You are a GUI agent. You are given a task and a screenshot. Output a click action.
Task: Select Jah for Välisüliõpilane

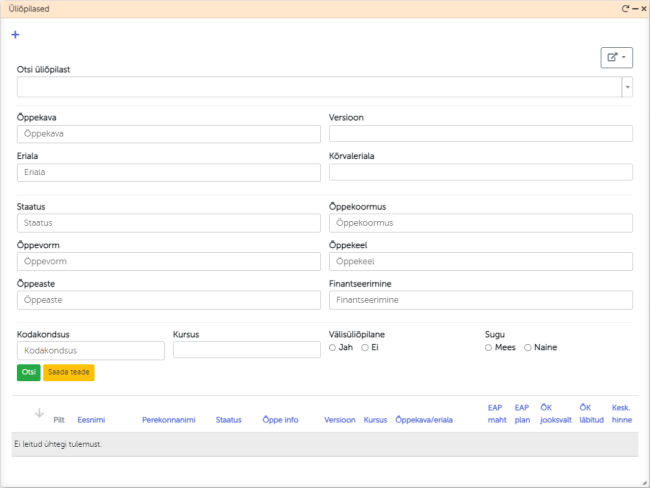333,347
